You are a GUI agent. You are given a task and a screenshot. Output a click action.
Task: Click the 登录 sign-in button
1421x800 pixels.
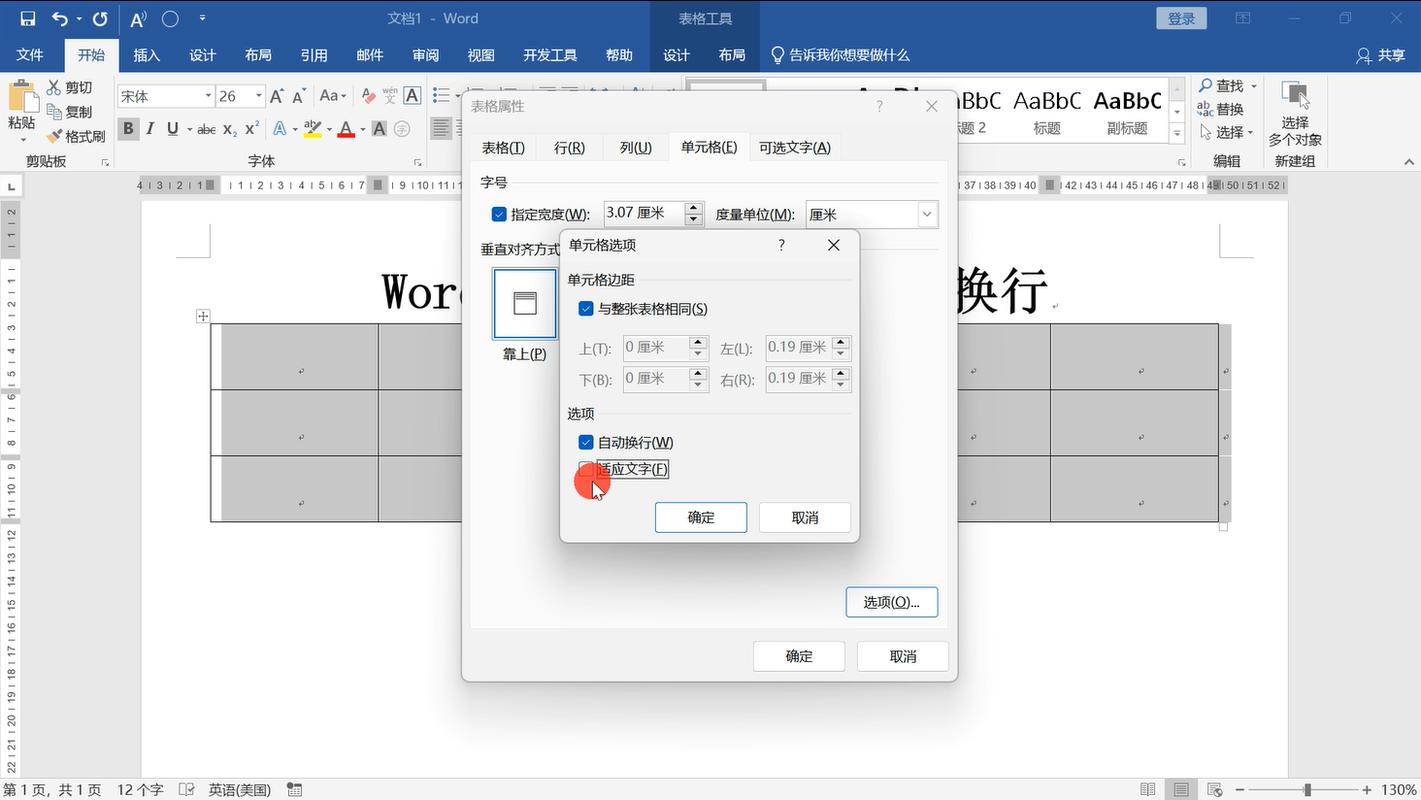click(x=1181, y=18)
